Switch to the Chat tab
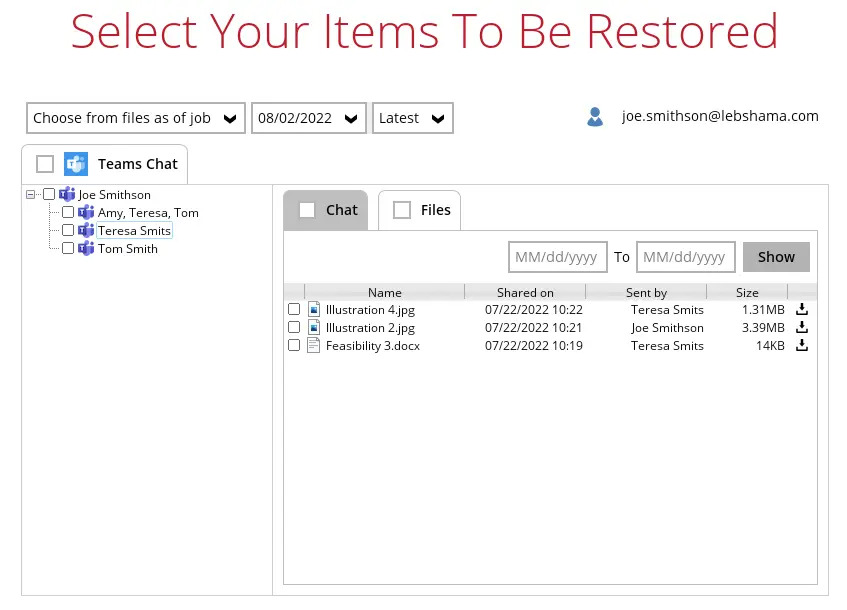Screen dimensions: 847x610 [x=326, y=210]
